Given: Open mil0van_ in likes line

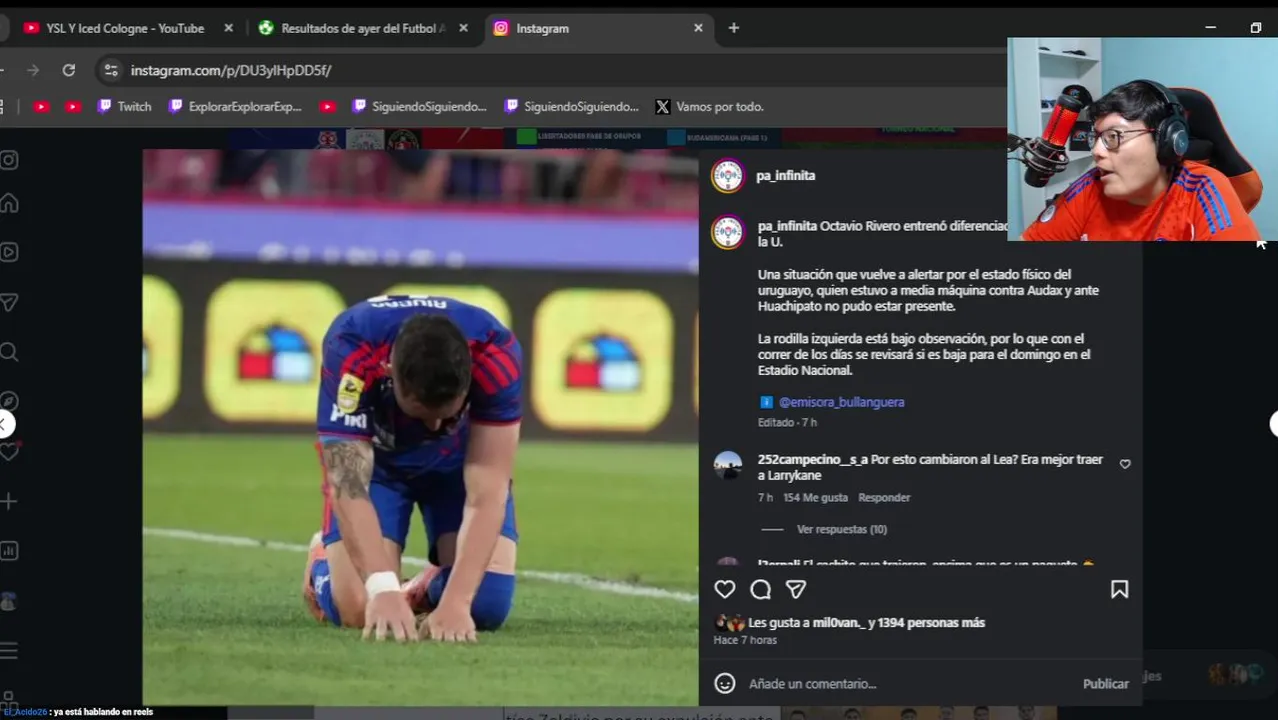Looking at the screenshot, I should pyautogui.click(x=839, y=622).
